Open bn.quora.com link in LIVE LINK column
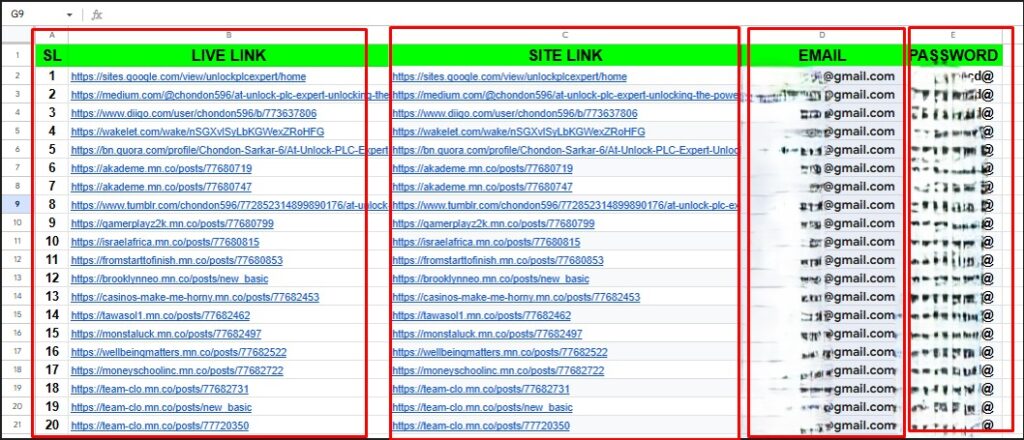The image size is (1024, 440). tap(230, 150)
